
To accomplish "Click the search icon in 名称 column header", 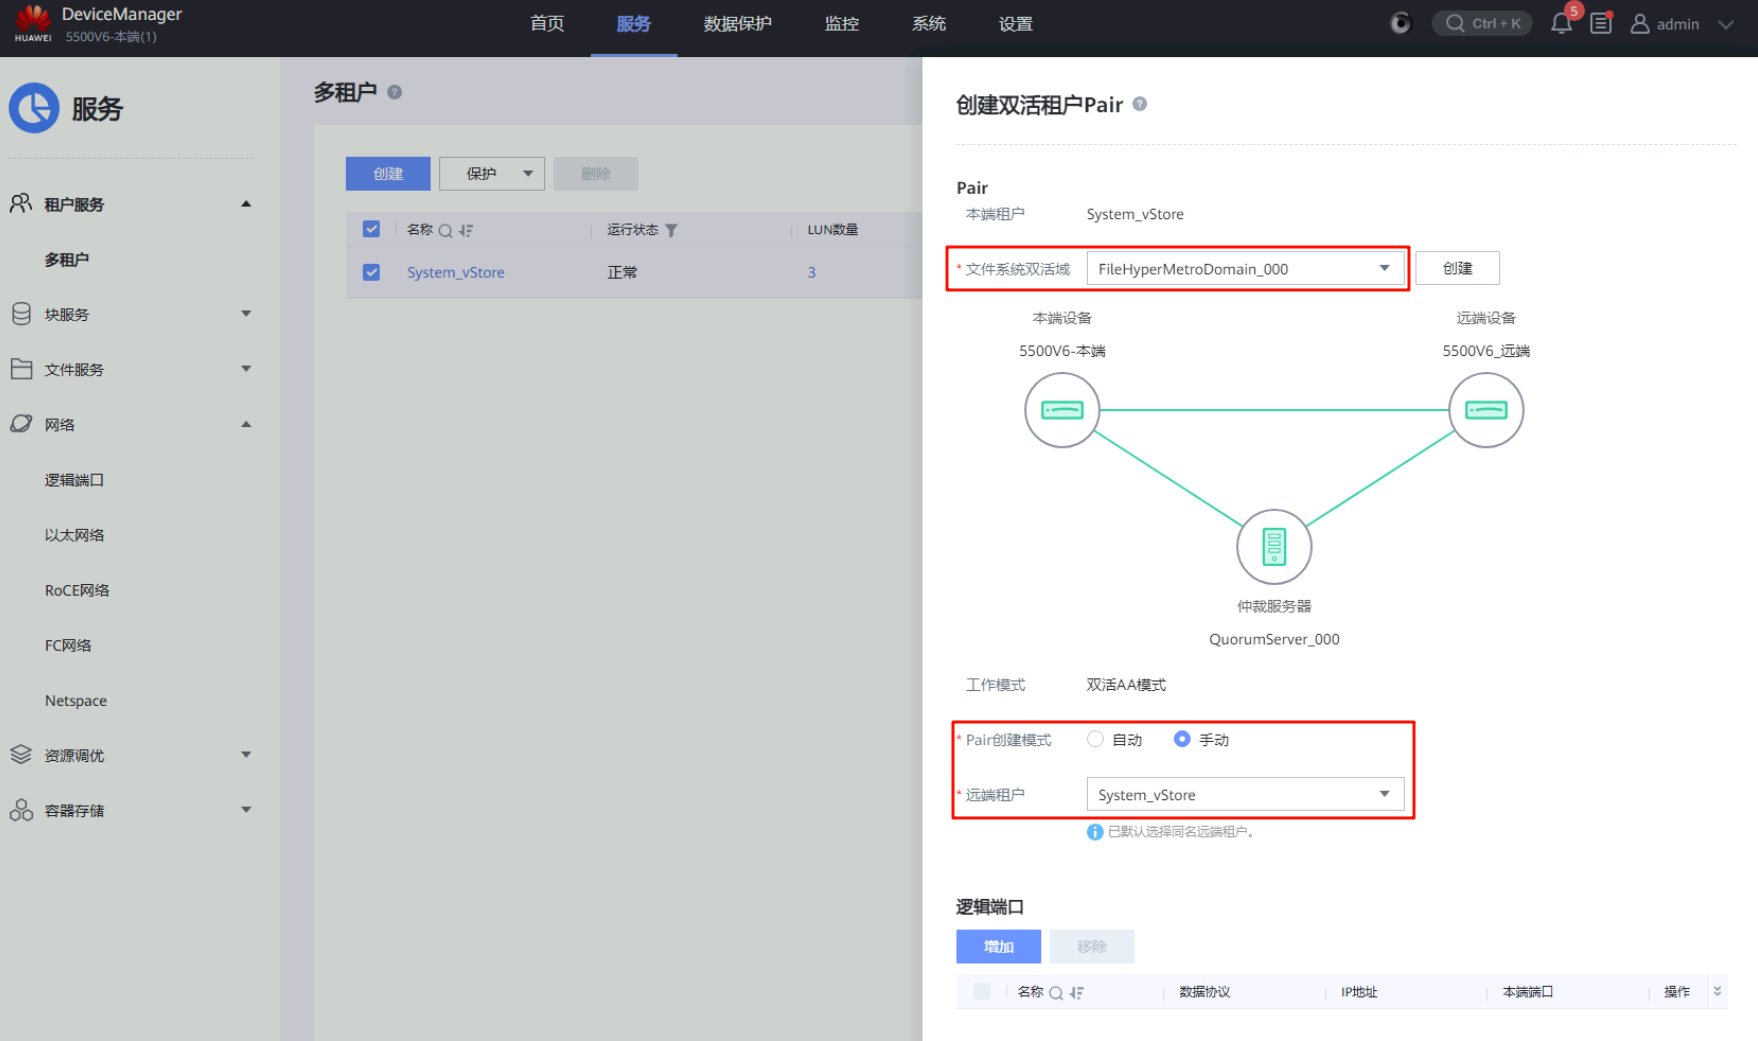I will [x=445, y=230].
